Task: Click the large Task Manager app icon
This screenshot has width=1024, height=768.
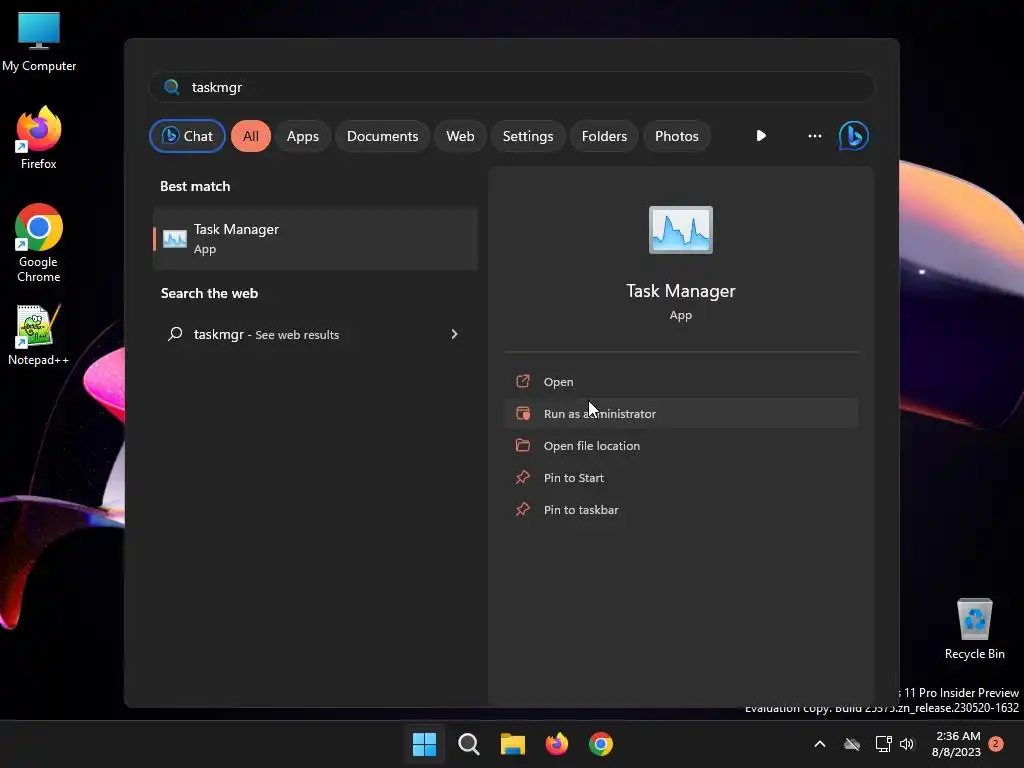Action: (680, 230)
